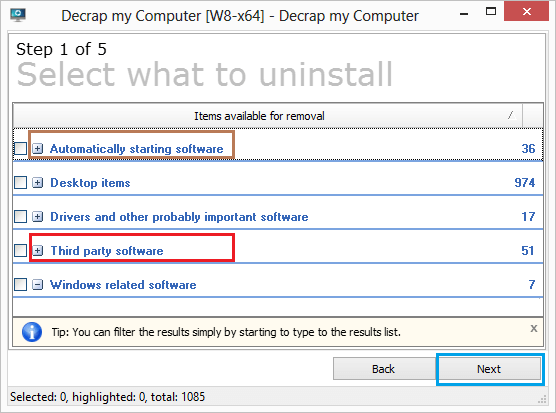Collapse the Windows related software group

(x=38, y=284)
